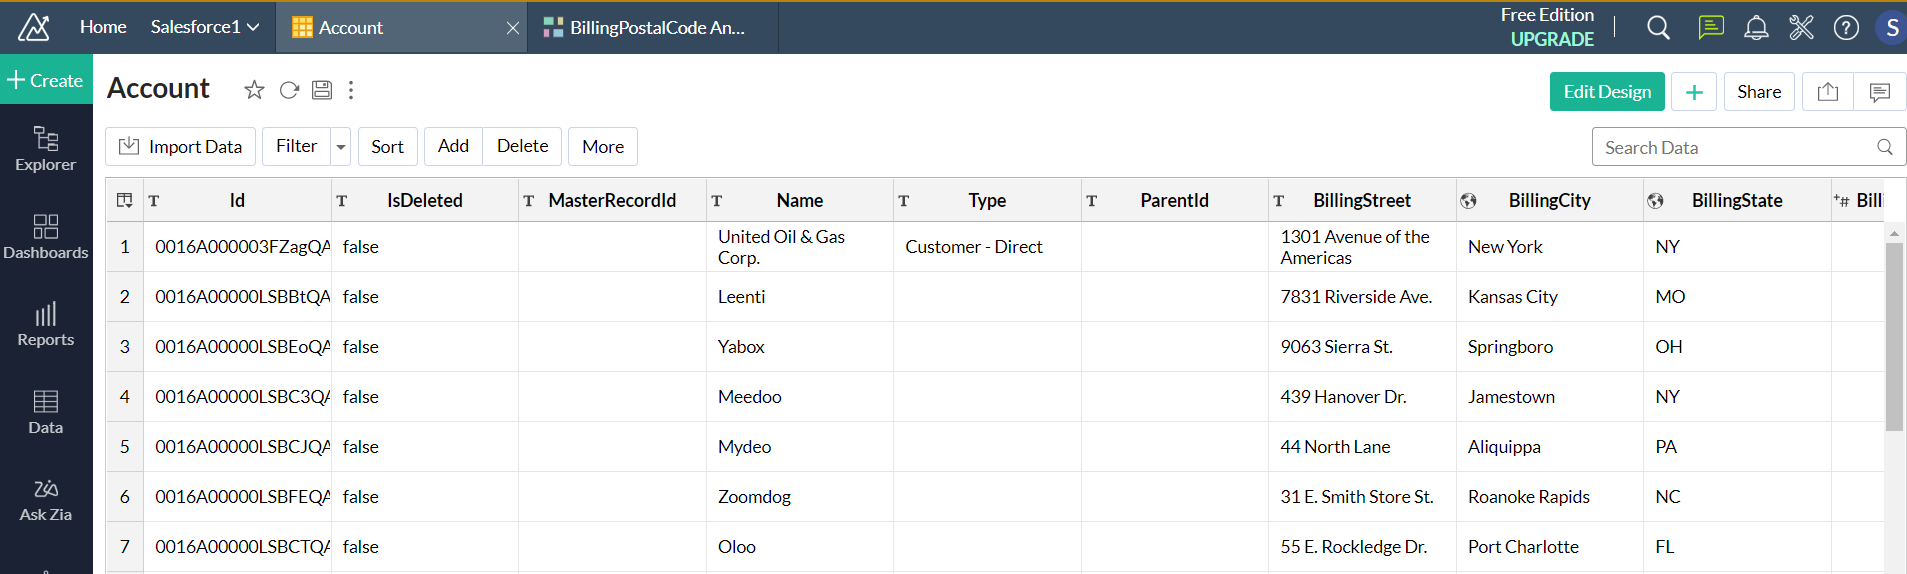Switch to the BillingPostalCode An... tab

pyautogui.click(x=653, y=28)
